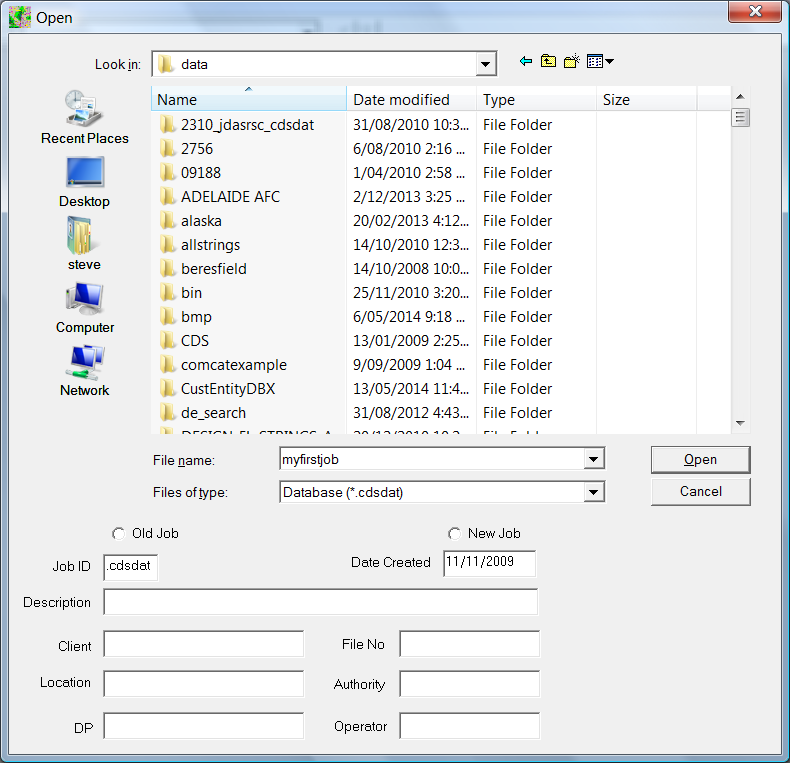Click the file list vertical scrollbar

pyautogui.click(x=740, y=260)
